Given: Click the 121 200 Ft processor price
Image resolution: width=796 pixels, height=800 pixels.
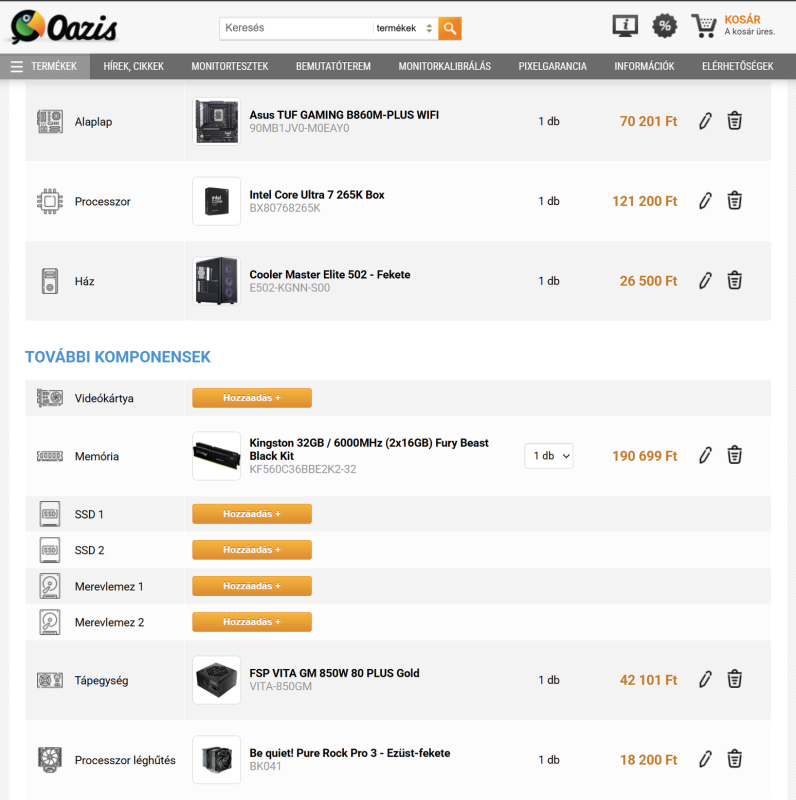Looking at the screenshot, I should (x=644, y=202).
